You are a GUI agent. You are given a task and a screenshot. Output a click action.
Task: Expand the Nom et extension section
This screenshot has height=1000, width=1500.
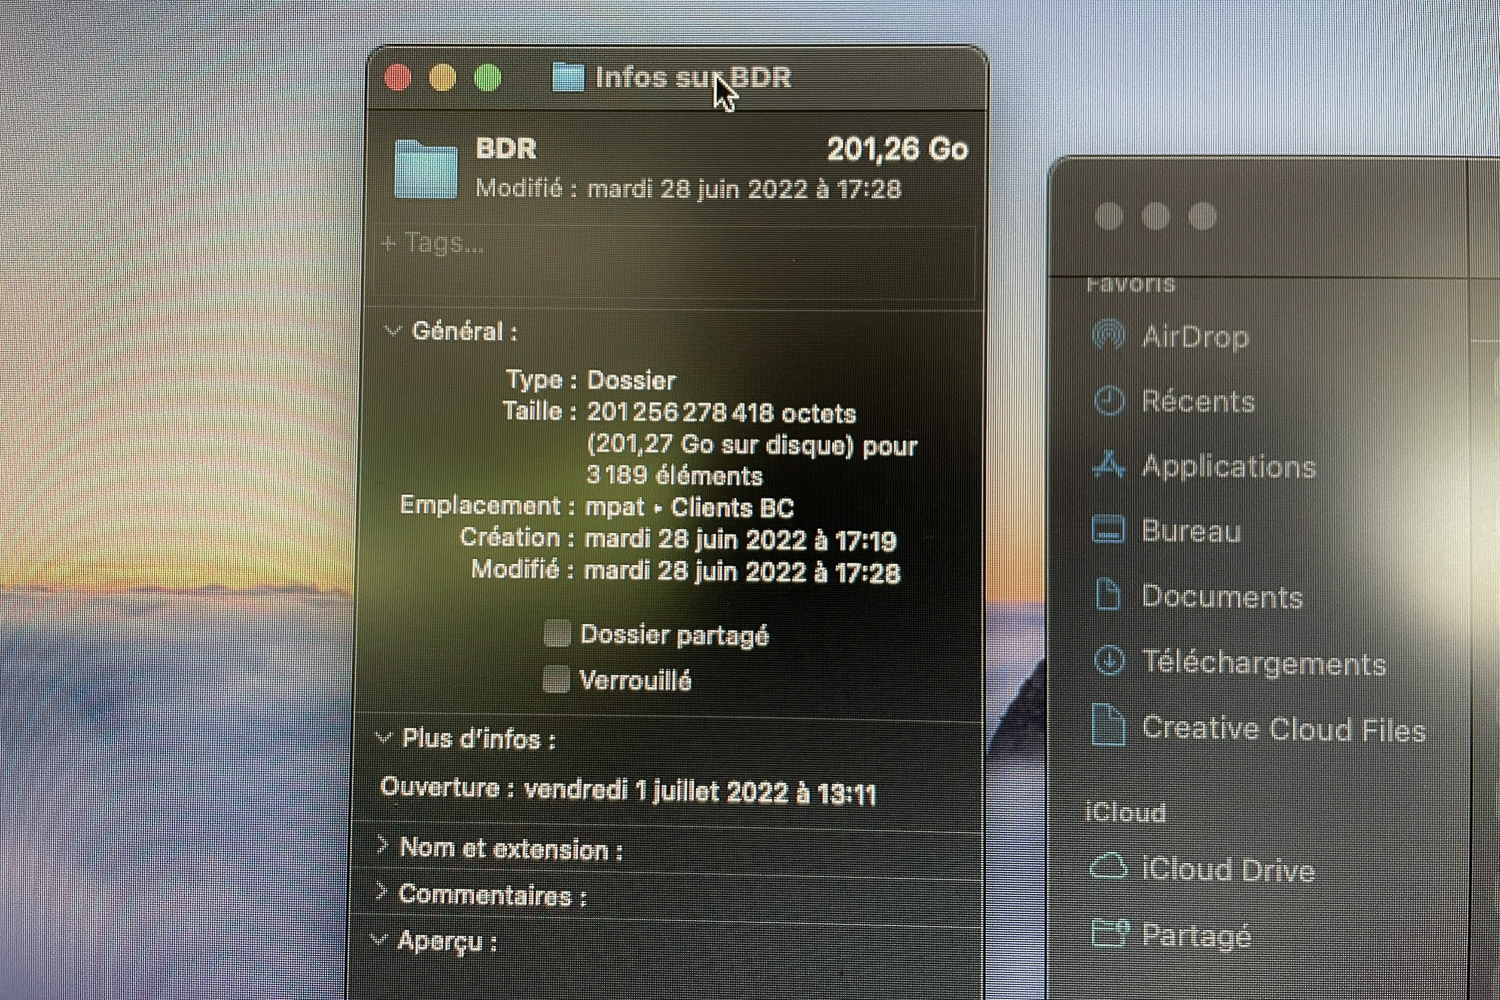pyautogui.click(x=382, y=846)
